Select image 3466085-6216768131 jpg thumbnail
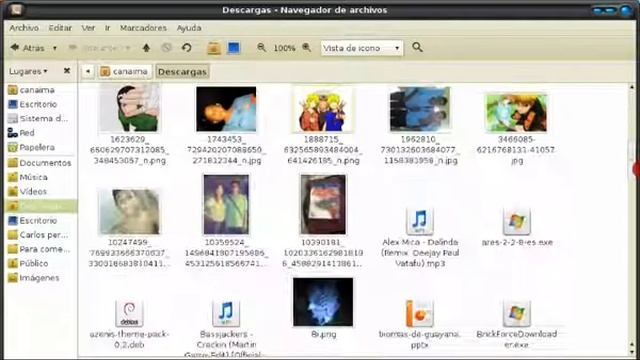The image size is (640, 360). (516, 113)
